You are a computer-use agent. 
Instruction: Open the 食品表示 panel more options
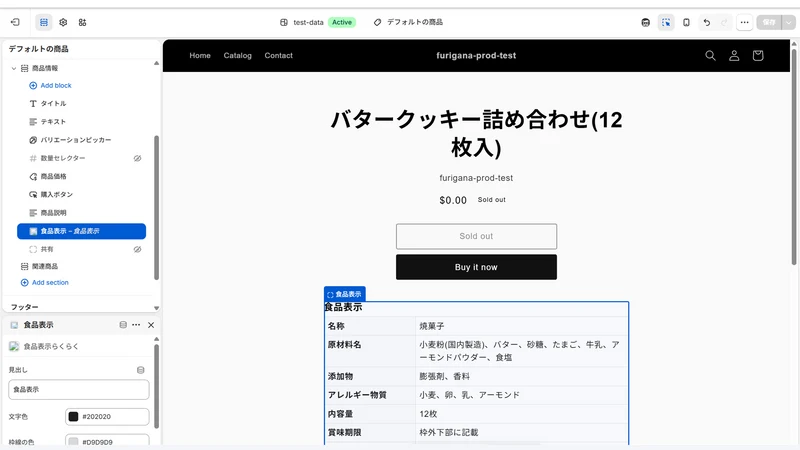pyautogui.click(x=136, y=325)
